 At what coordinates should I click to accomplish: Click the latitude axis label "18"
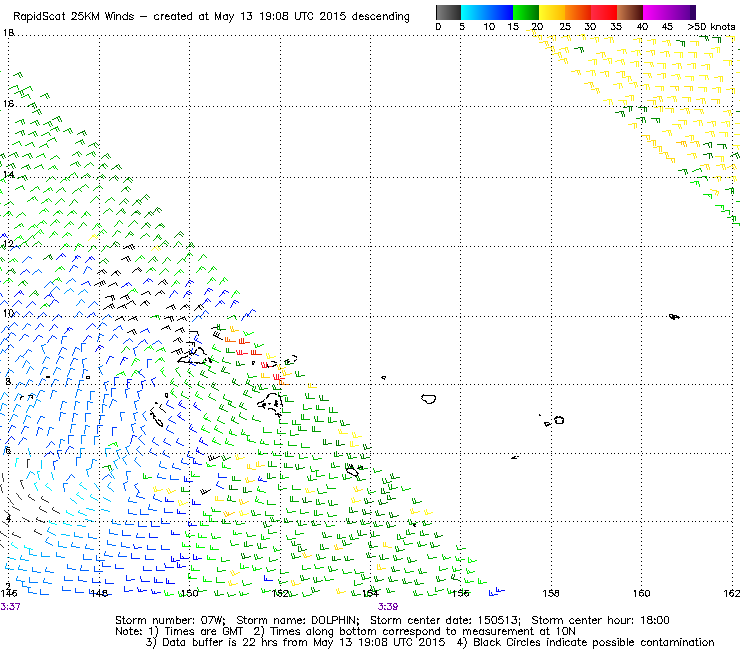click(x=8, y=33)
